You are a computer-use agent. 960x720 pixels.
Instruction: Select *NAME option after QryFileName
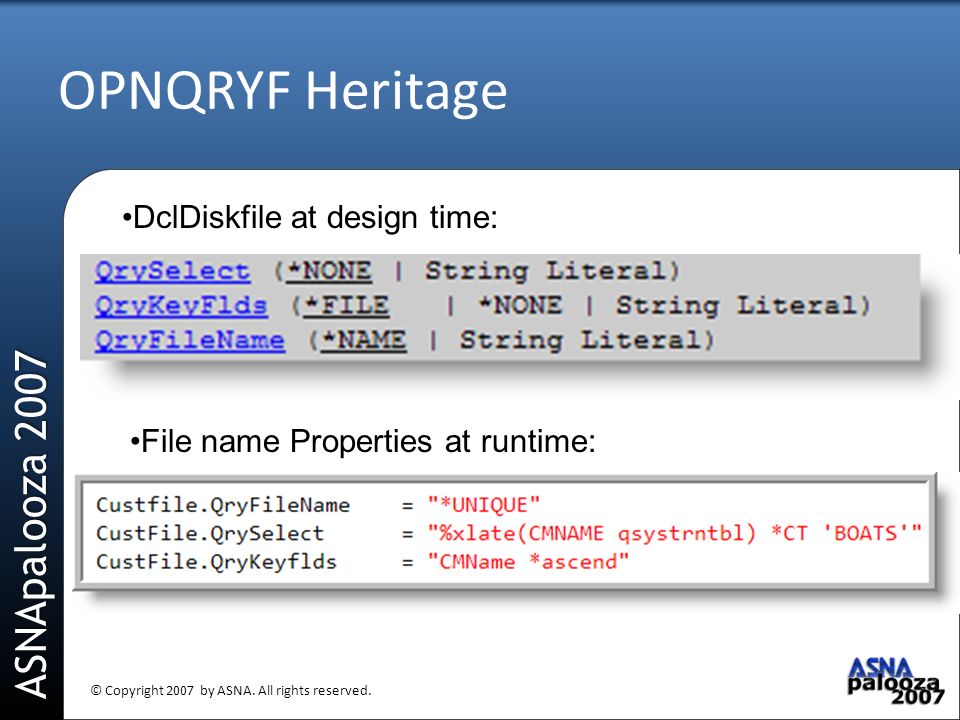coord(364,340)
